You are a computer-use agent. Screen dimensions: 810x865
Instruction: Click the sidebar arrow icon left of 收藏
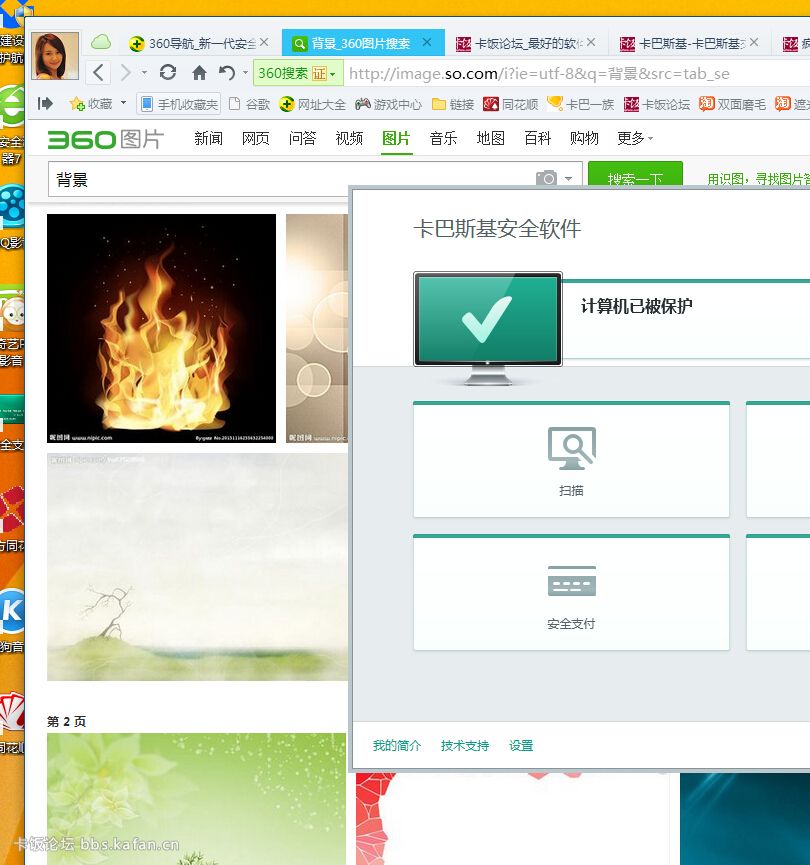45,103
